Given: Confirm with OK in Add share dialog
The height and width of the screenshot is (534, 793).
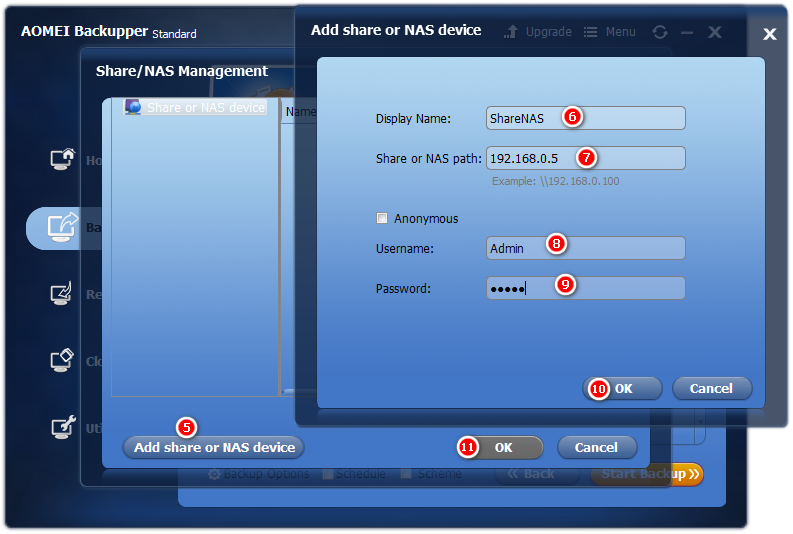Looking at the screenshot, I should pos(623,388).
